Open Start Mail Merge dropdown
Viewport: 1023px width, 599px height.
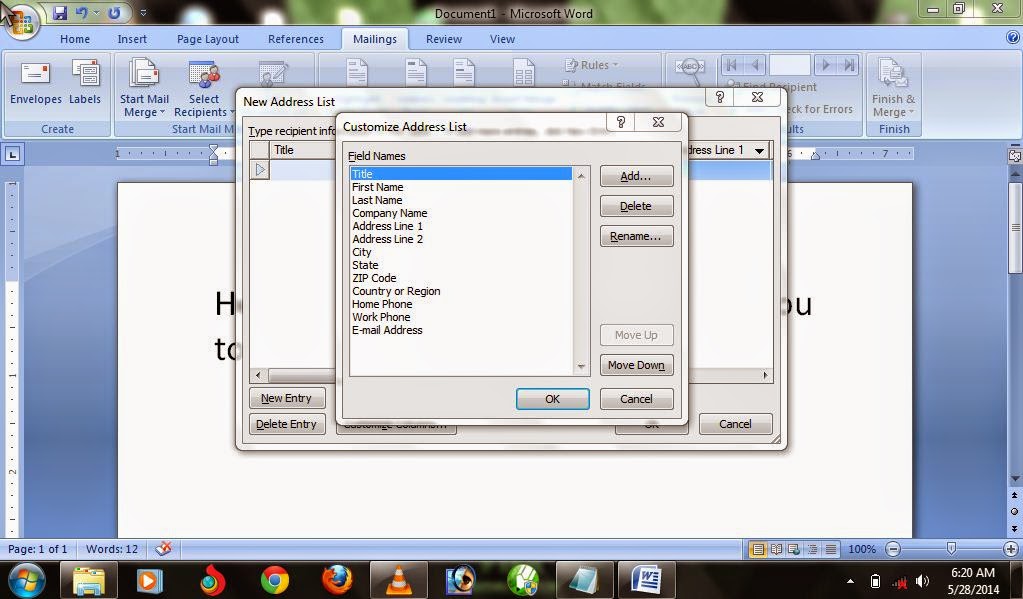[144, 87]
